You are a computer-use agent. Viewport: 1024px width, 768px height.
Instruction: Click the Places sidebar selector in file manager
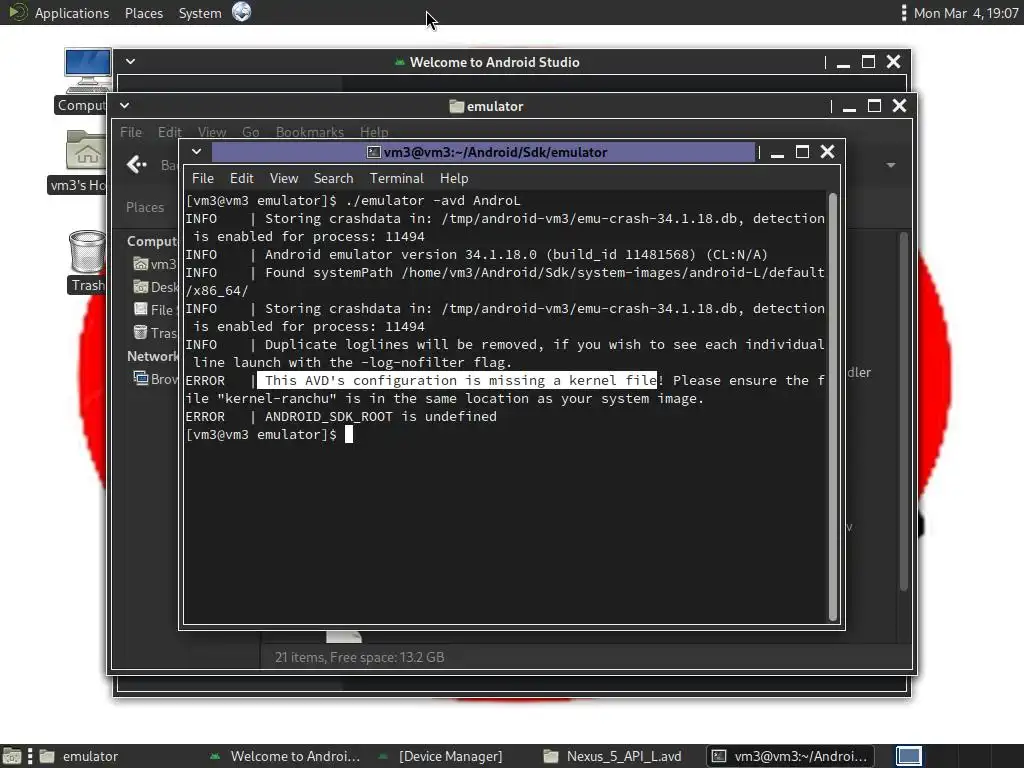[145, 207]
